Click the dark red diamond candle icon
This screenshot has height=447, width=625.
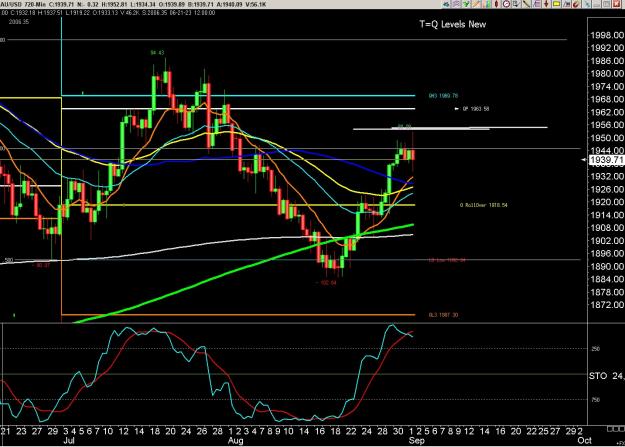click(x=497, y=4)
